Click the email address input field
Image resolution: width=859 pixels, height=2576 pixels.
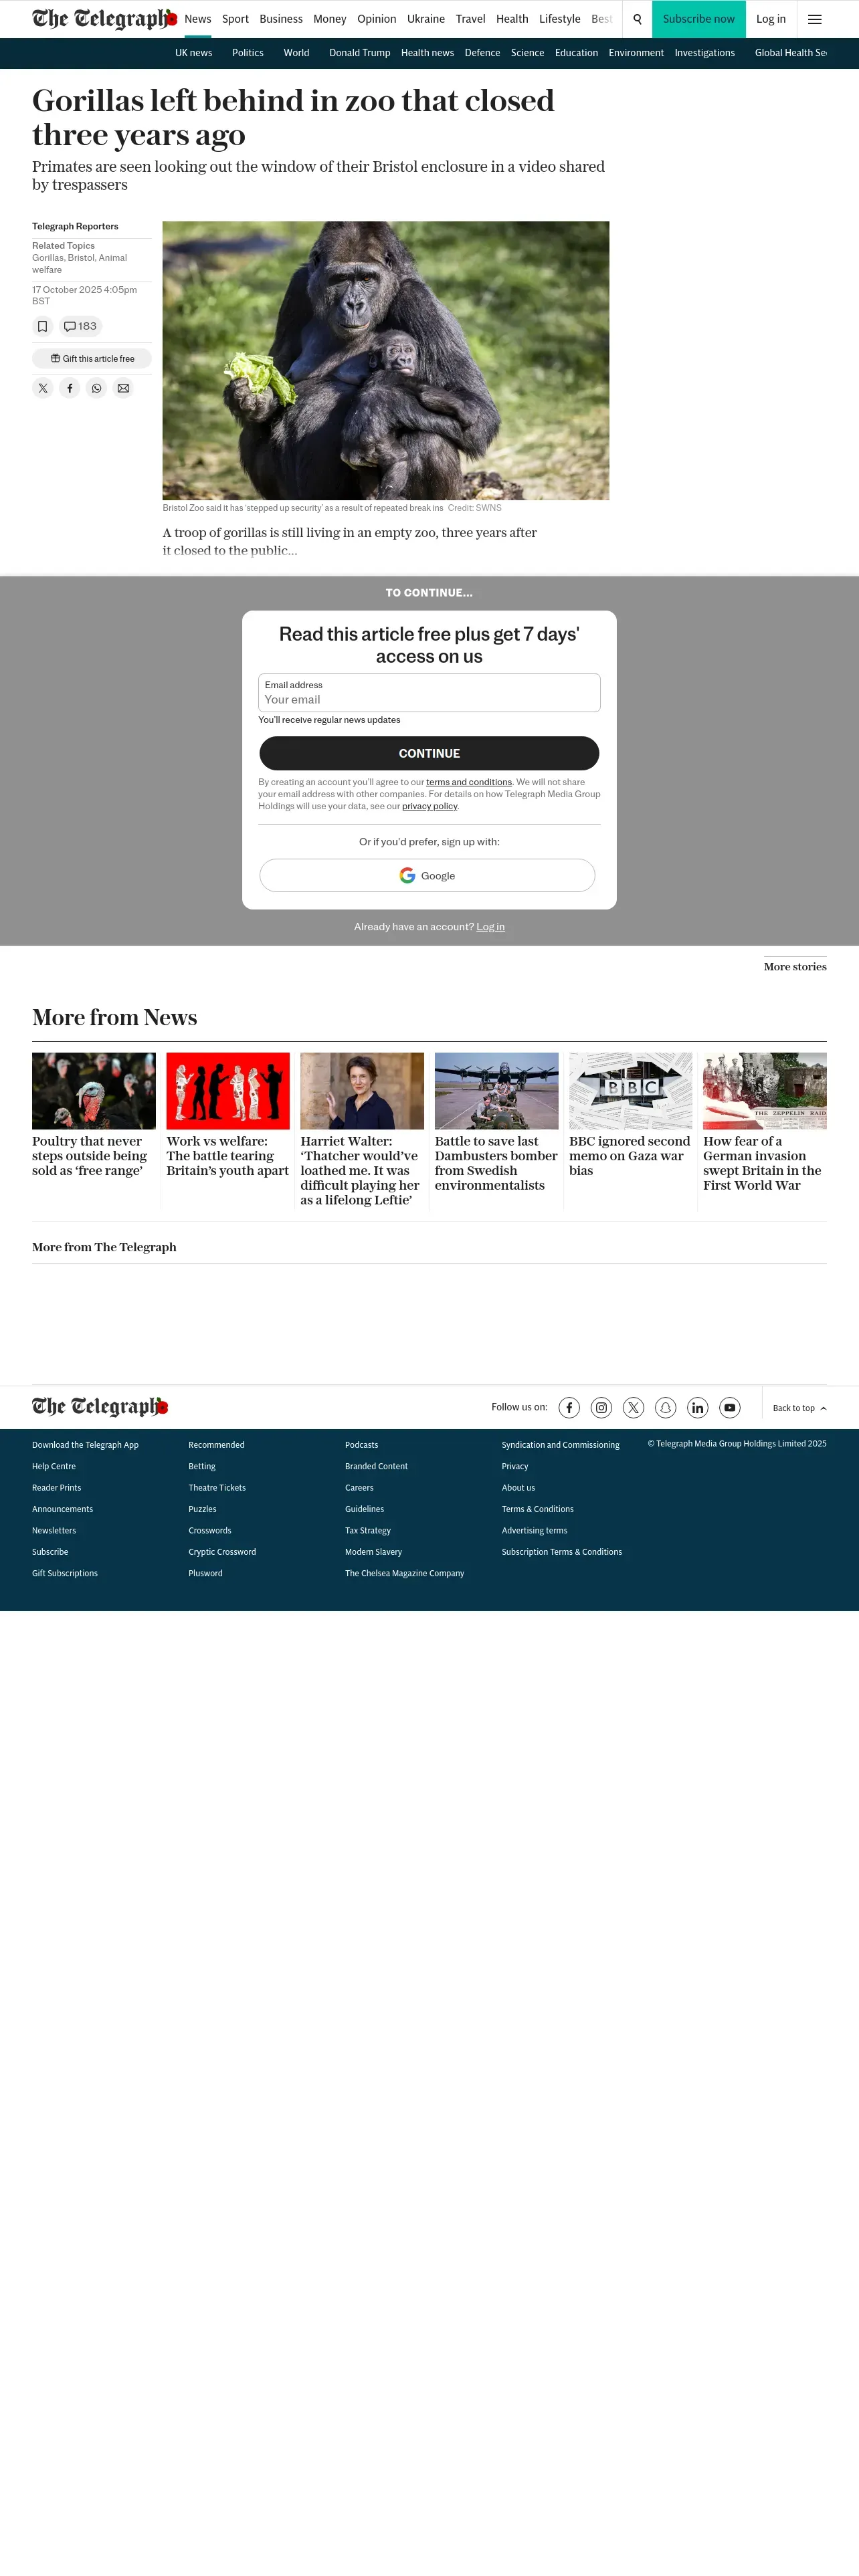pos(429,692)
